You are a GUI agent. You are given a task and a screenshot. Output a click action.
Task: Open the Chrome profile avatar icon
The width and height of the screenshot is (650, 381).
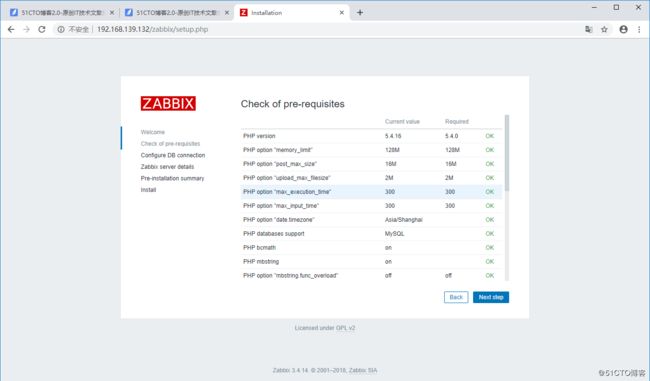(623, 29)
